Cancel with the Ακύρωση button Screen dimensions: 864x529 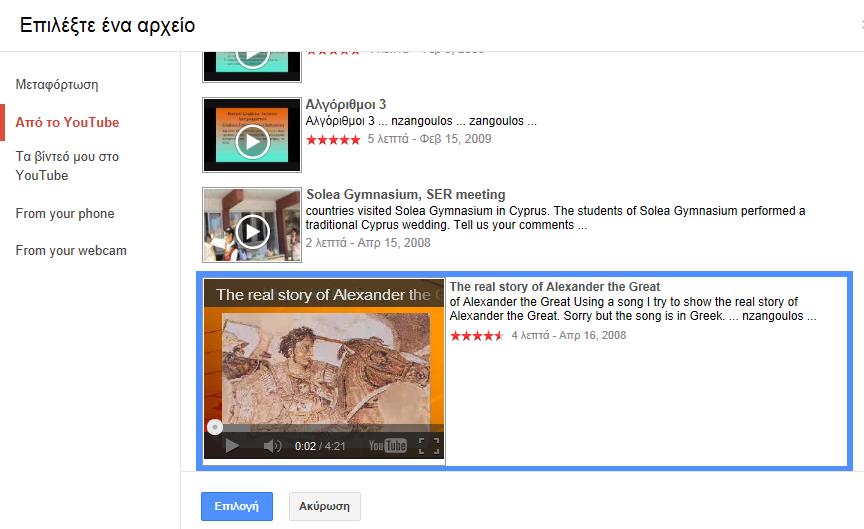click(x=325, y=506)
